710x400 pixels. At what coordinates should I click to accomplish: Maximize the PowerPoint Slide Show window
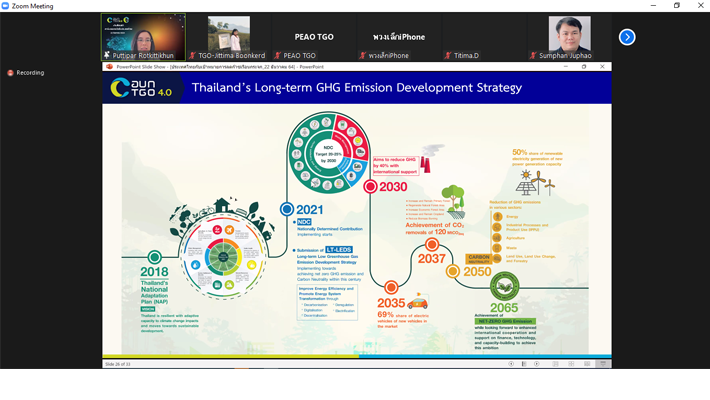coord(585,67)
